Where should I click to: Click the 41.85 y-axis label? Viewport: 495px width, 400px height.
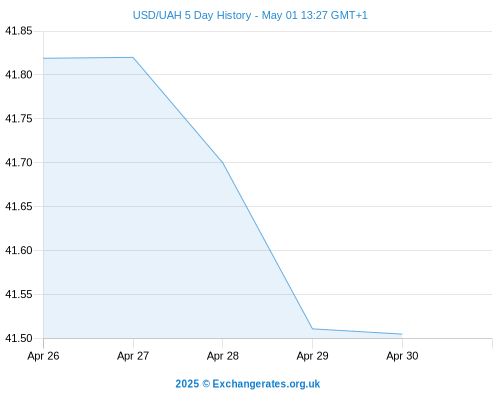click(19, 31)
